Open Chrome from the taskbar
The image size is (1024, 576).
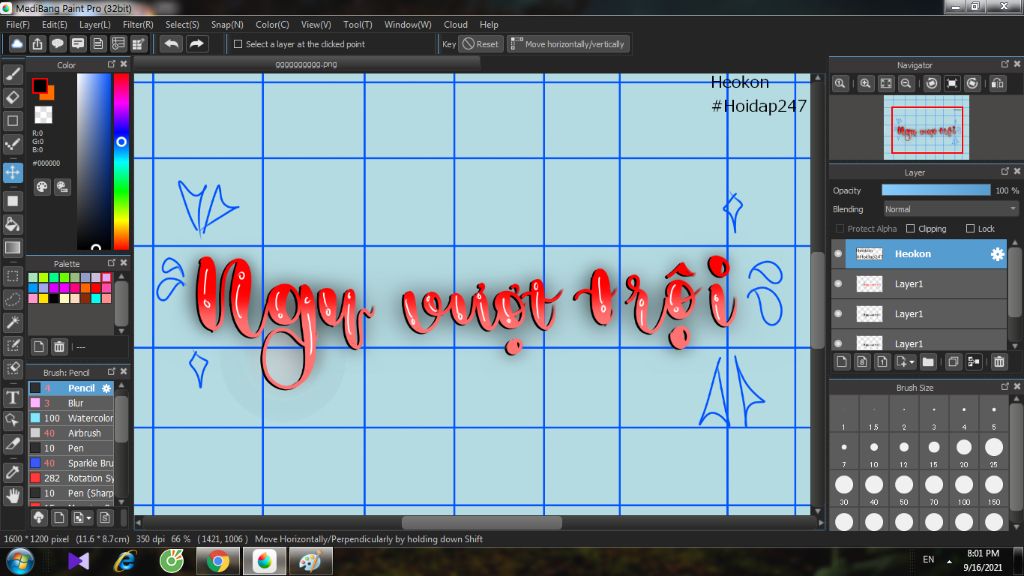[218, 561]
